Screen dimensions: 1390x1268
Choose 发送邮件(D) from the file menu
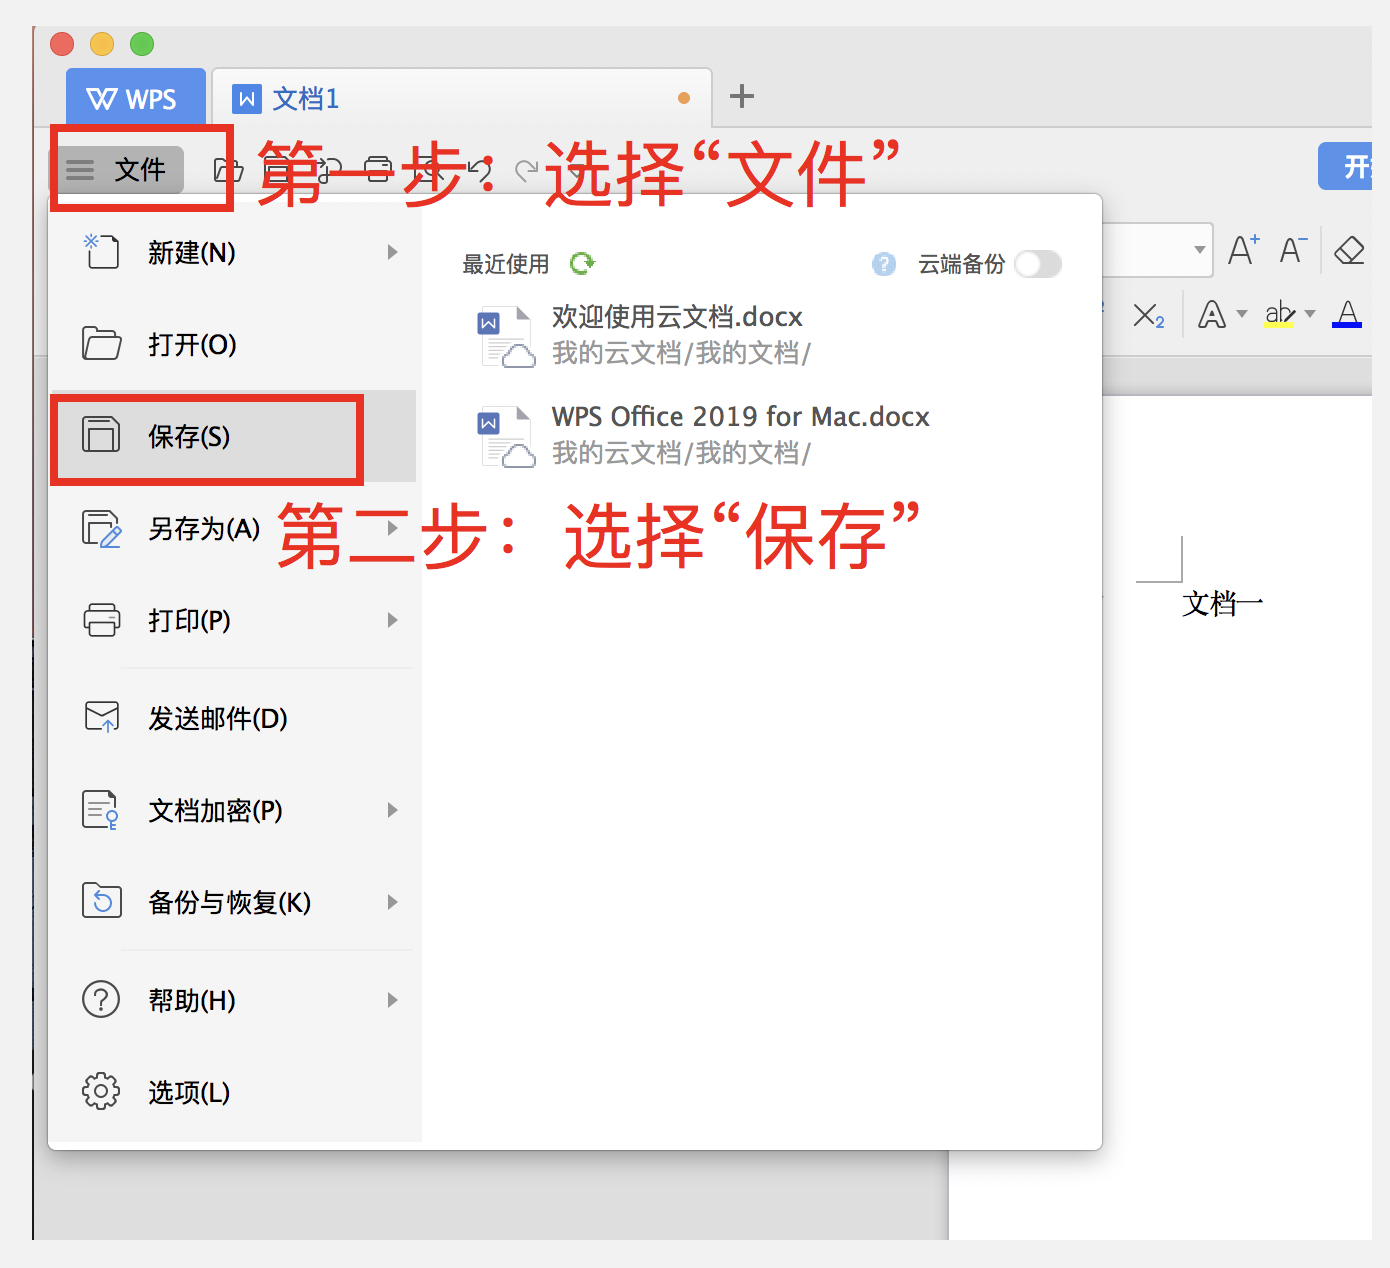[233, 718]
